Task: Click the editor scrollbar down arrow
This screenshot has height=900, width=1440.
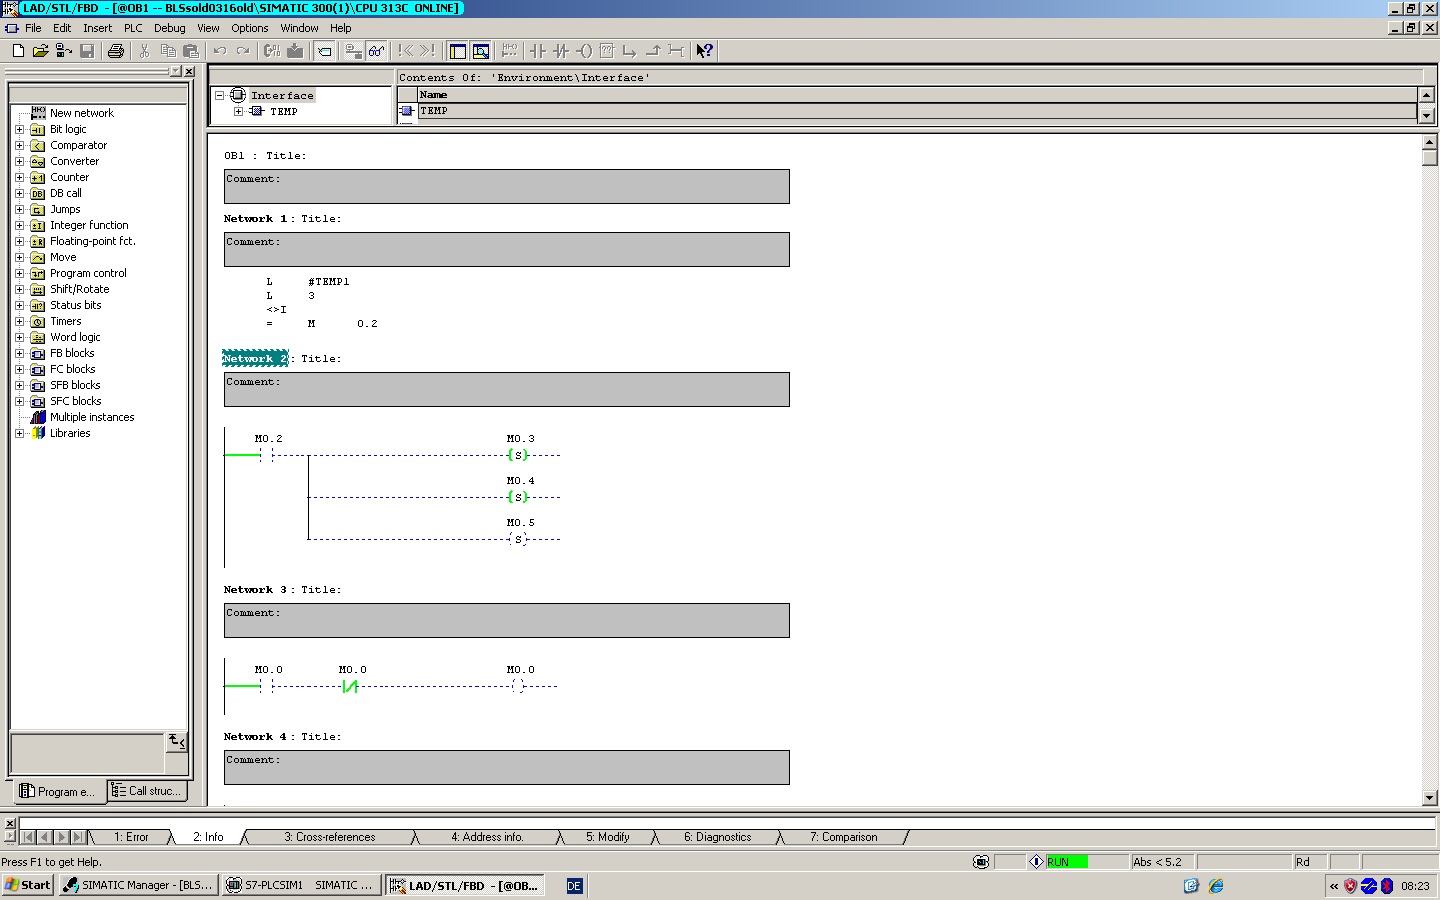Action: coord(1429,798)
